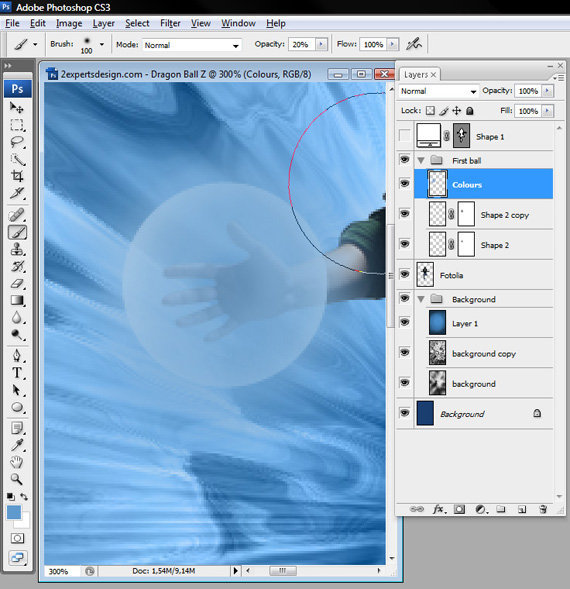The image size is (570, 589).
Task: Select the Hand tool
Action: click(17, 462)
